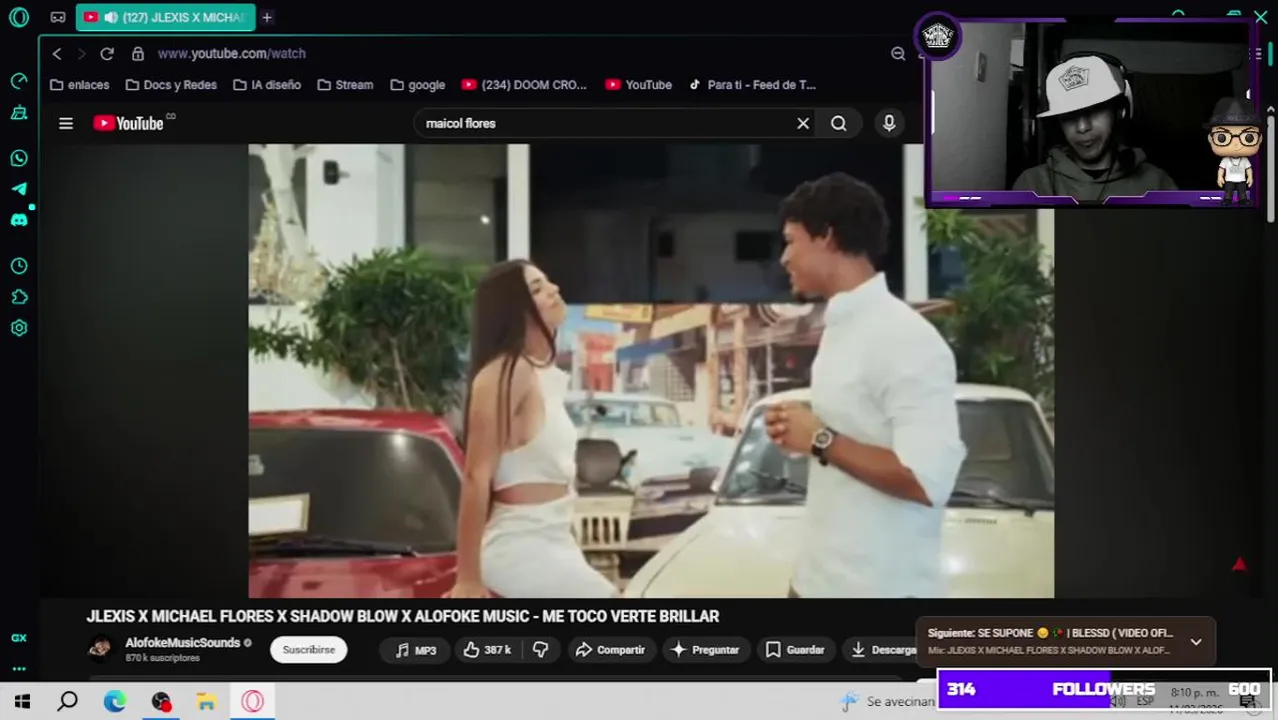Save video with Guardar button
Image resolution: width=1278 pixels, height=720 pixels.
pyautogui.click(x=795, y=650)
